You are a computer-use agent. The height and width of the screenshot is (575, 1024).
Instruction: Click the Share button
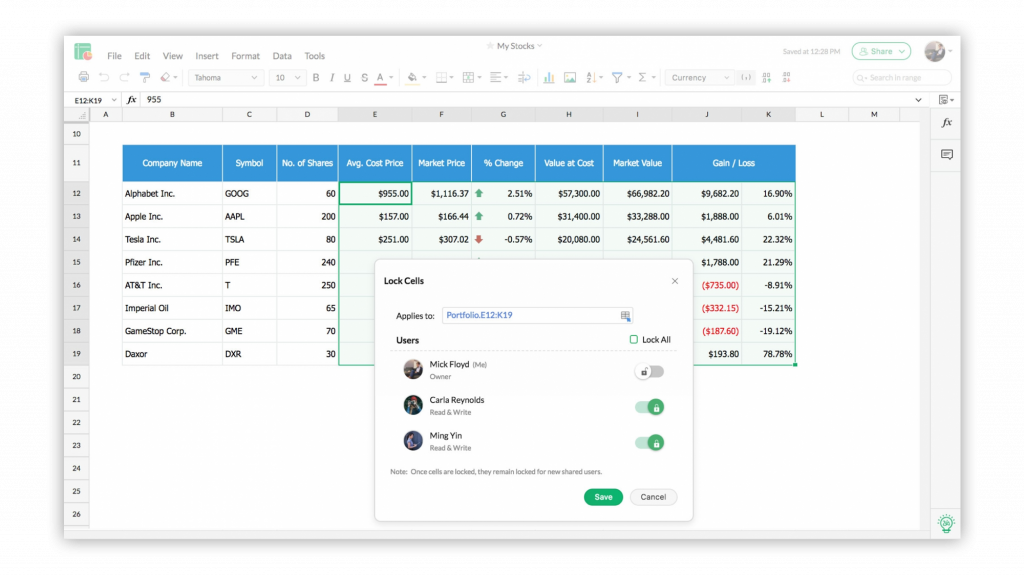click(x=881, y=51)
